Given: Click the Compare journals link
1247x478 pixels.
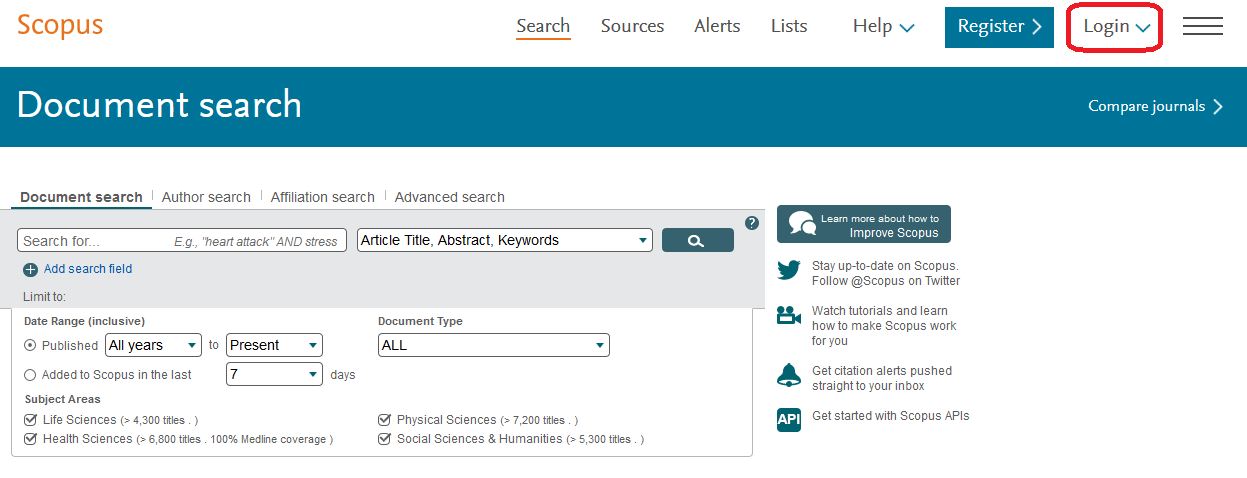Looking at the screenshot, I should pyautogui.click(x=1156, y=106).
